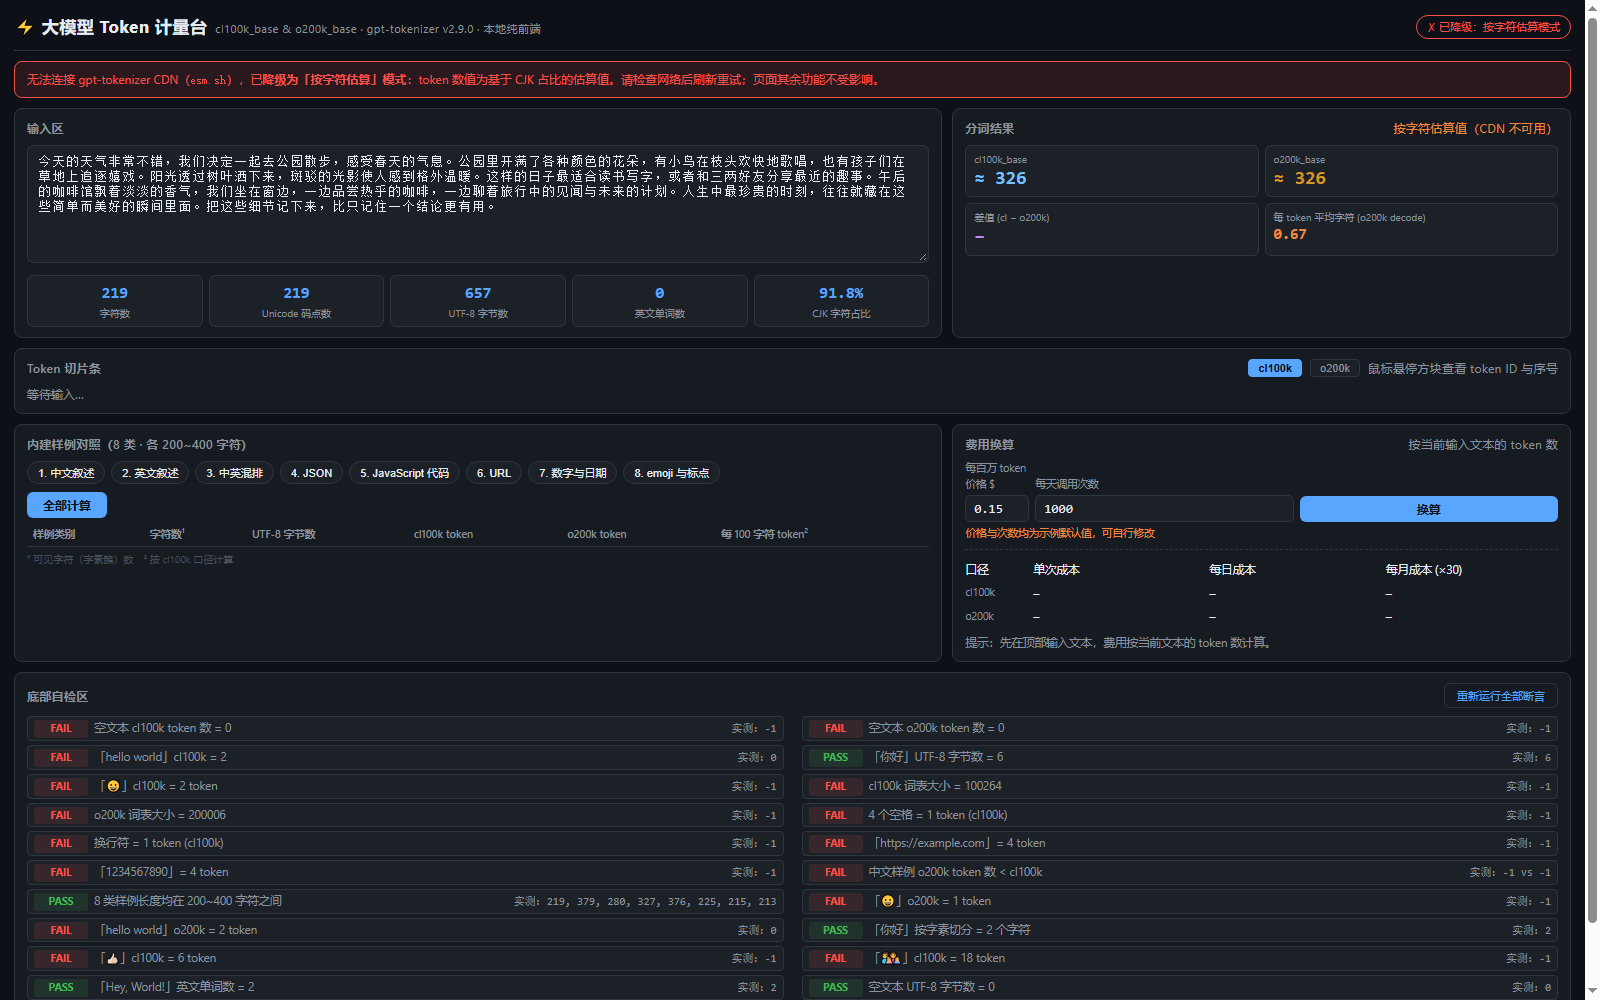Screen dimensions: 1600x1000
Task: Click the cl100k_base ≈ 326 result card
Action: [1111, 171]
